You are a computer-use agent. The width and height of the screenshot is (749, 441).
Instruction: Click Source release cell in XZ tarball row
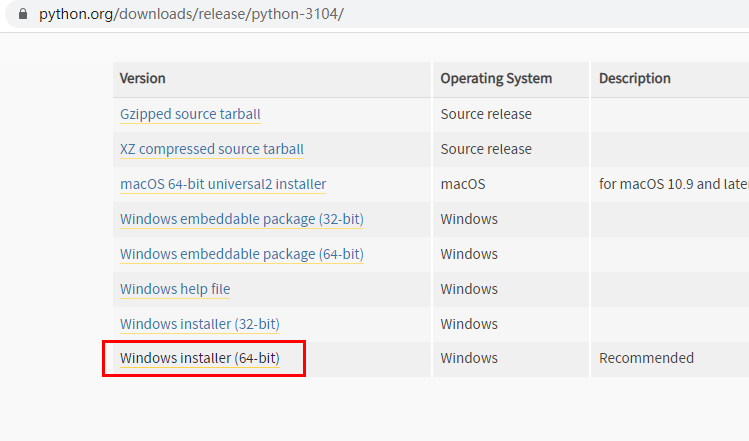point(486,149)
